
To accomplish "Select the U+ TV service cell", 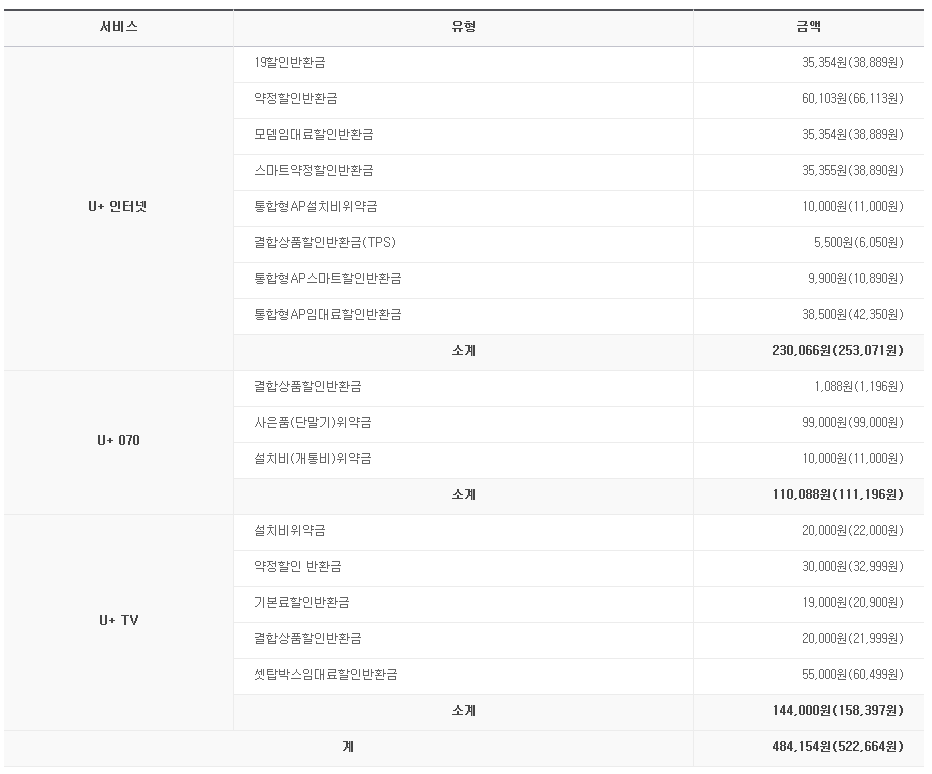I will 118,621.
